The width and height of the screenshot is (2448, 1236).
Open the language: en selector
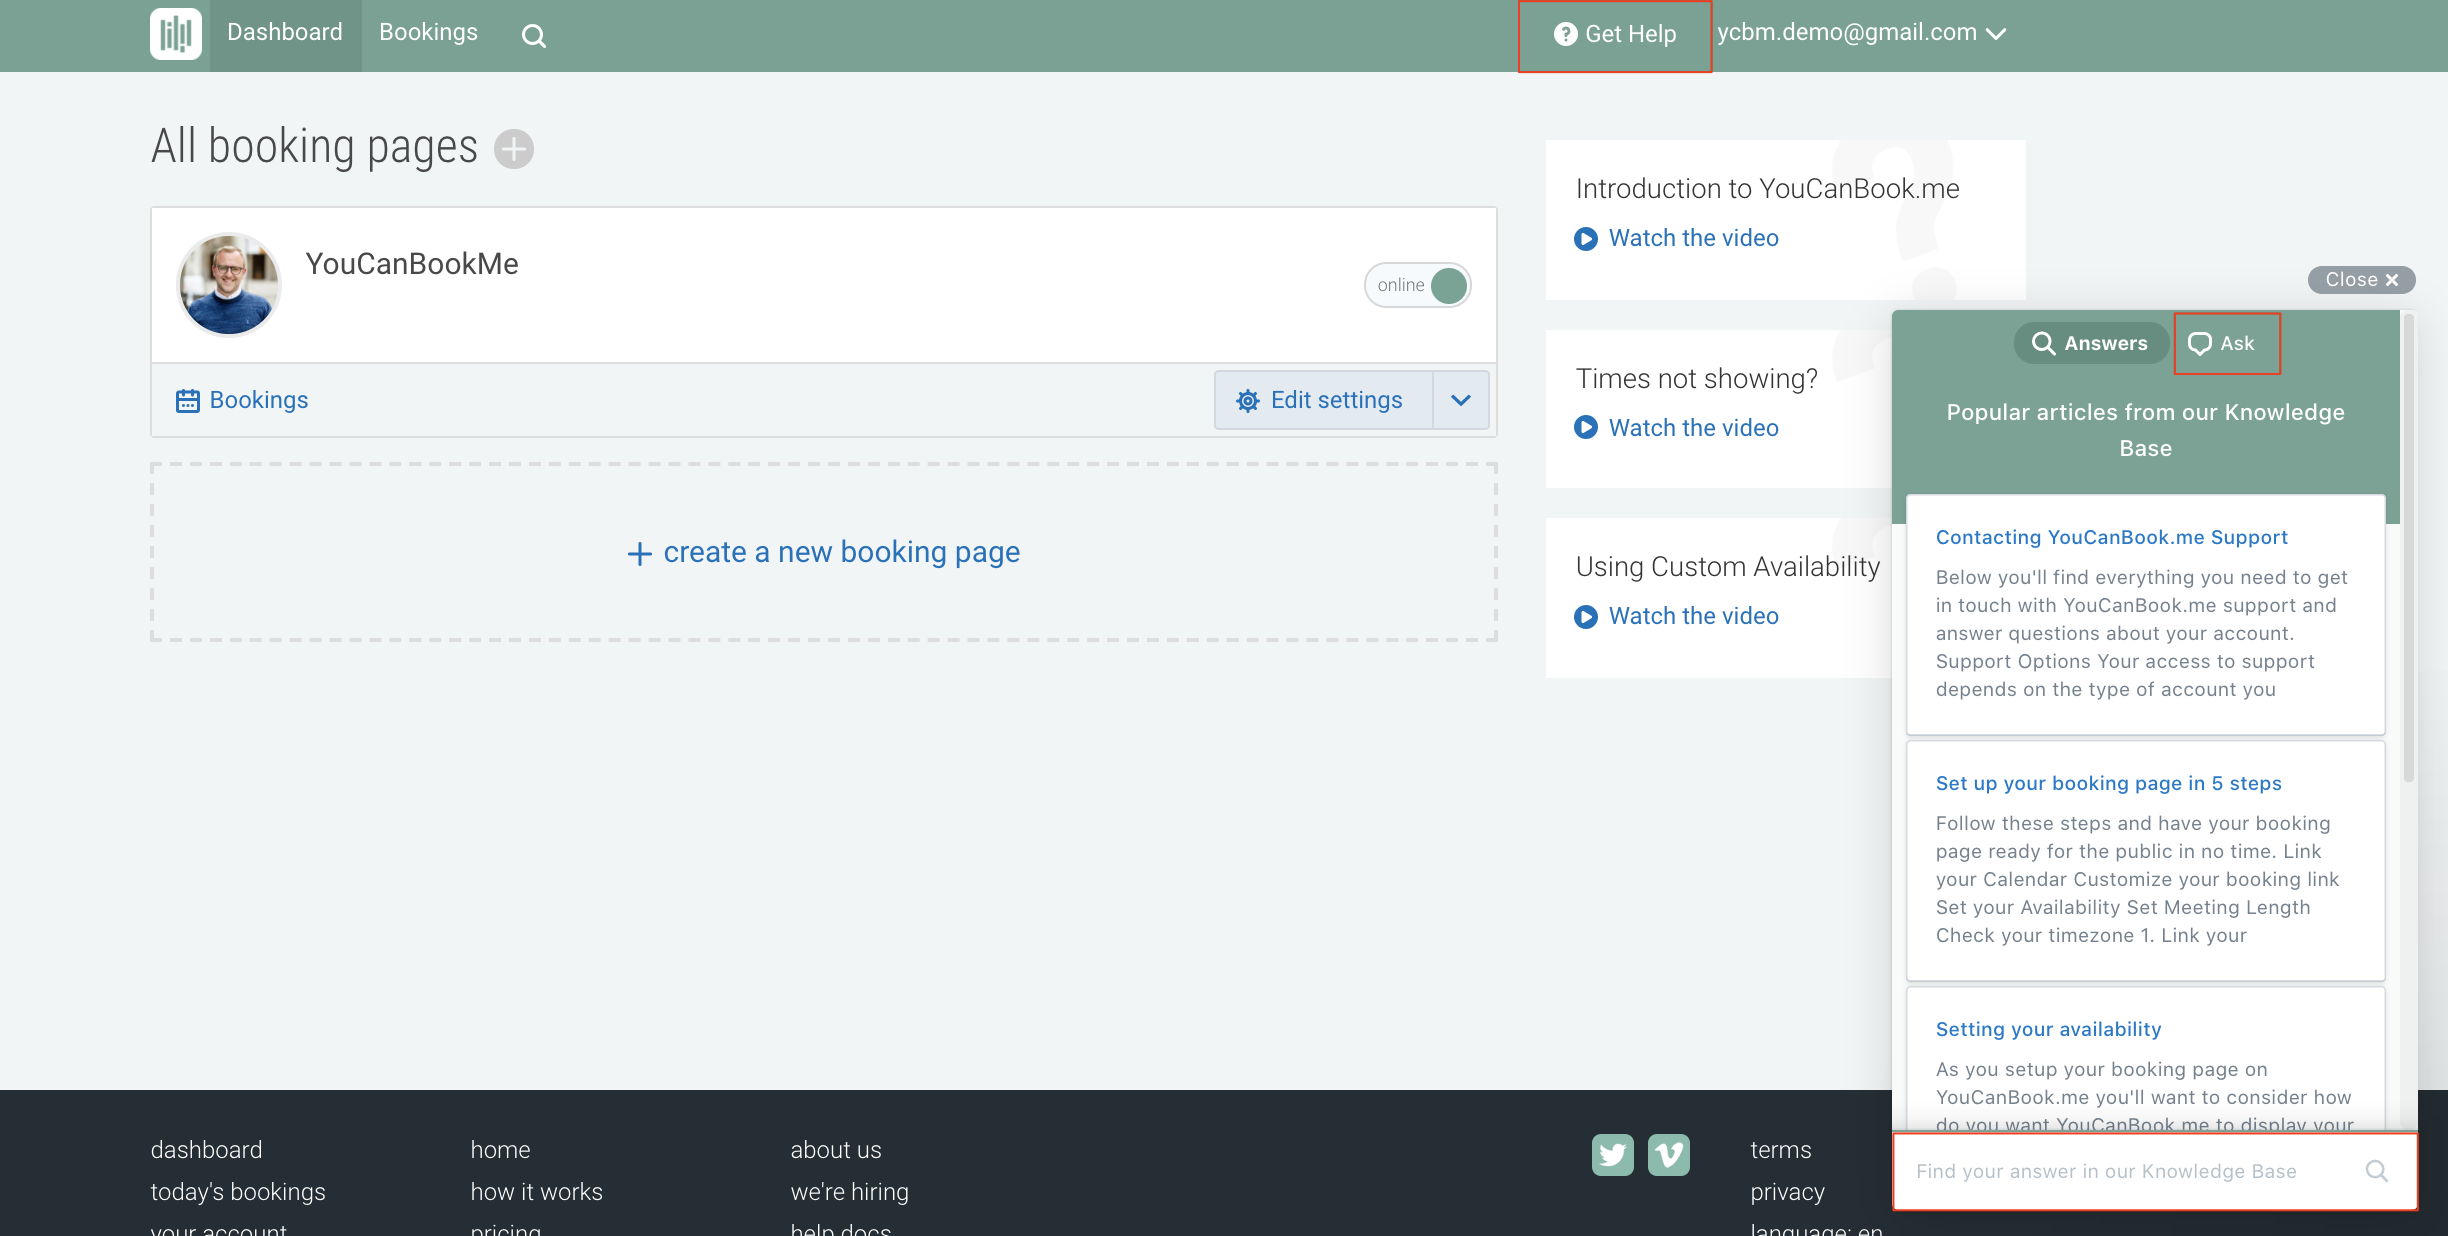pos(1818,1232)
